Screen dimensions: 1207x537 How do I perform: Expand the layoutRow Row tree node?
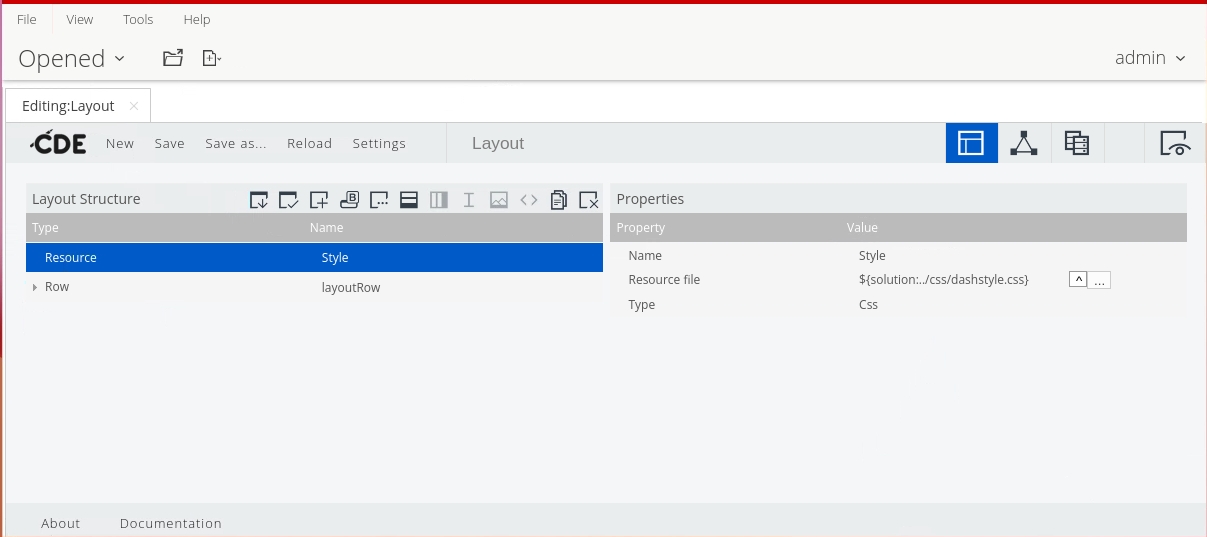[x=35, y=287]
